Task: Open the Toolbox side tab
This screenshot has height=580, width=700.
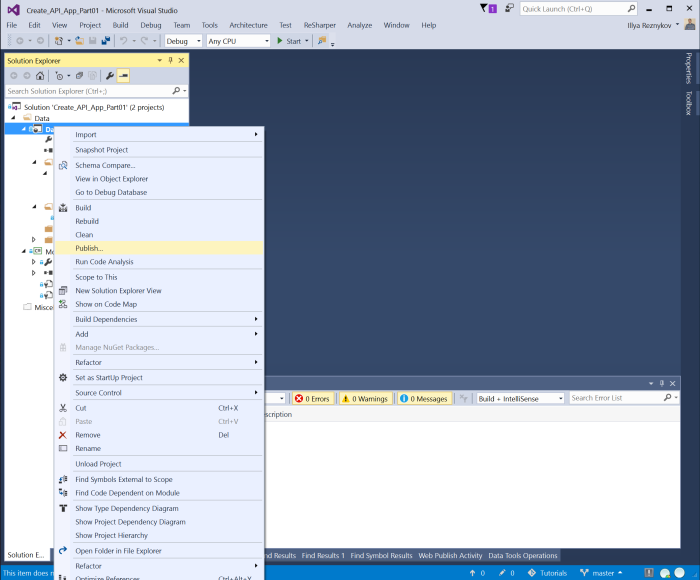Action: pyautogui.click(x=688, y=103)
